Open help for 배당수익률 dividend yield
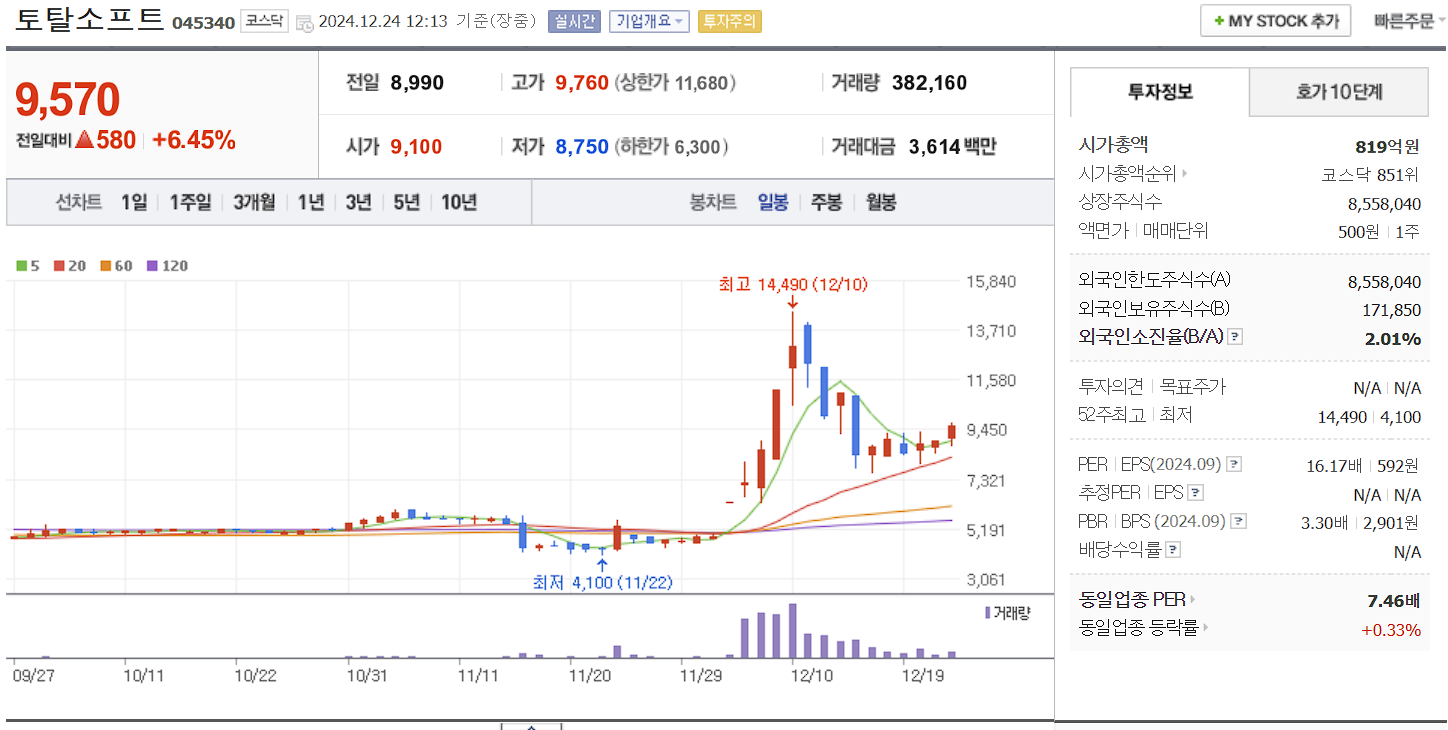The width and height of the screenshot is (1448, 730). (1172, 548)
